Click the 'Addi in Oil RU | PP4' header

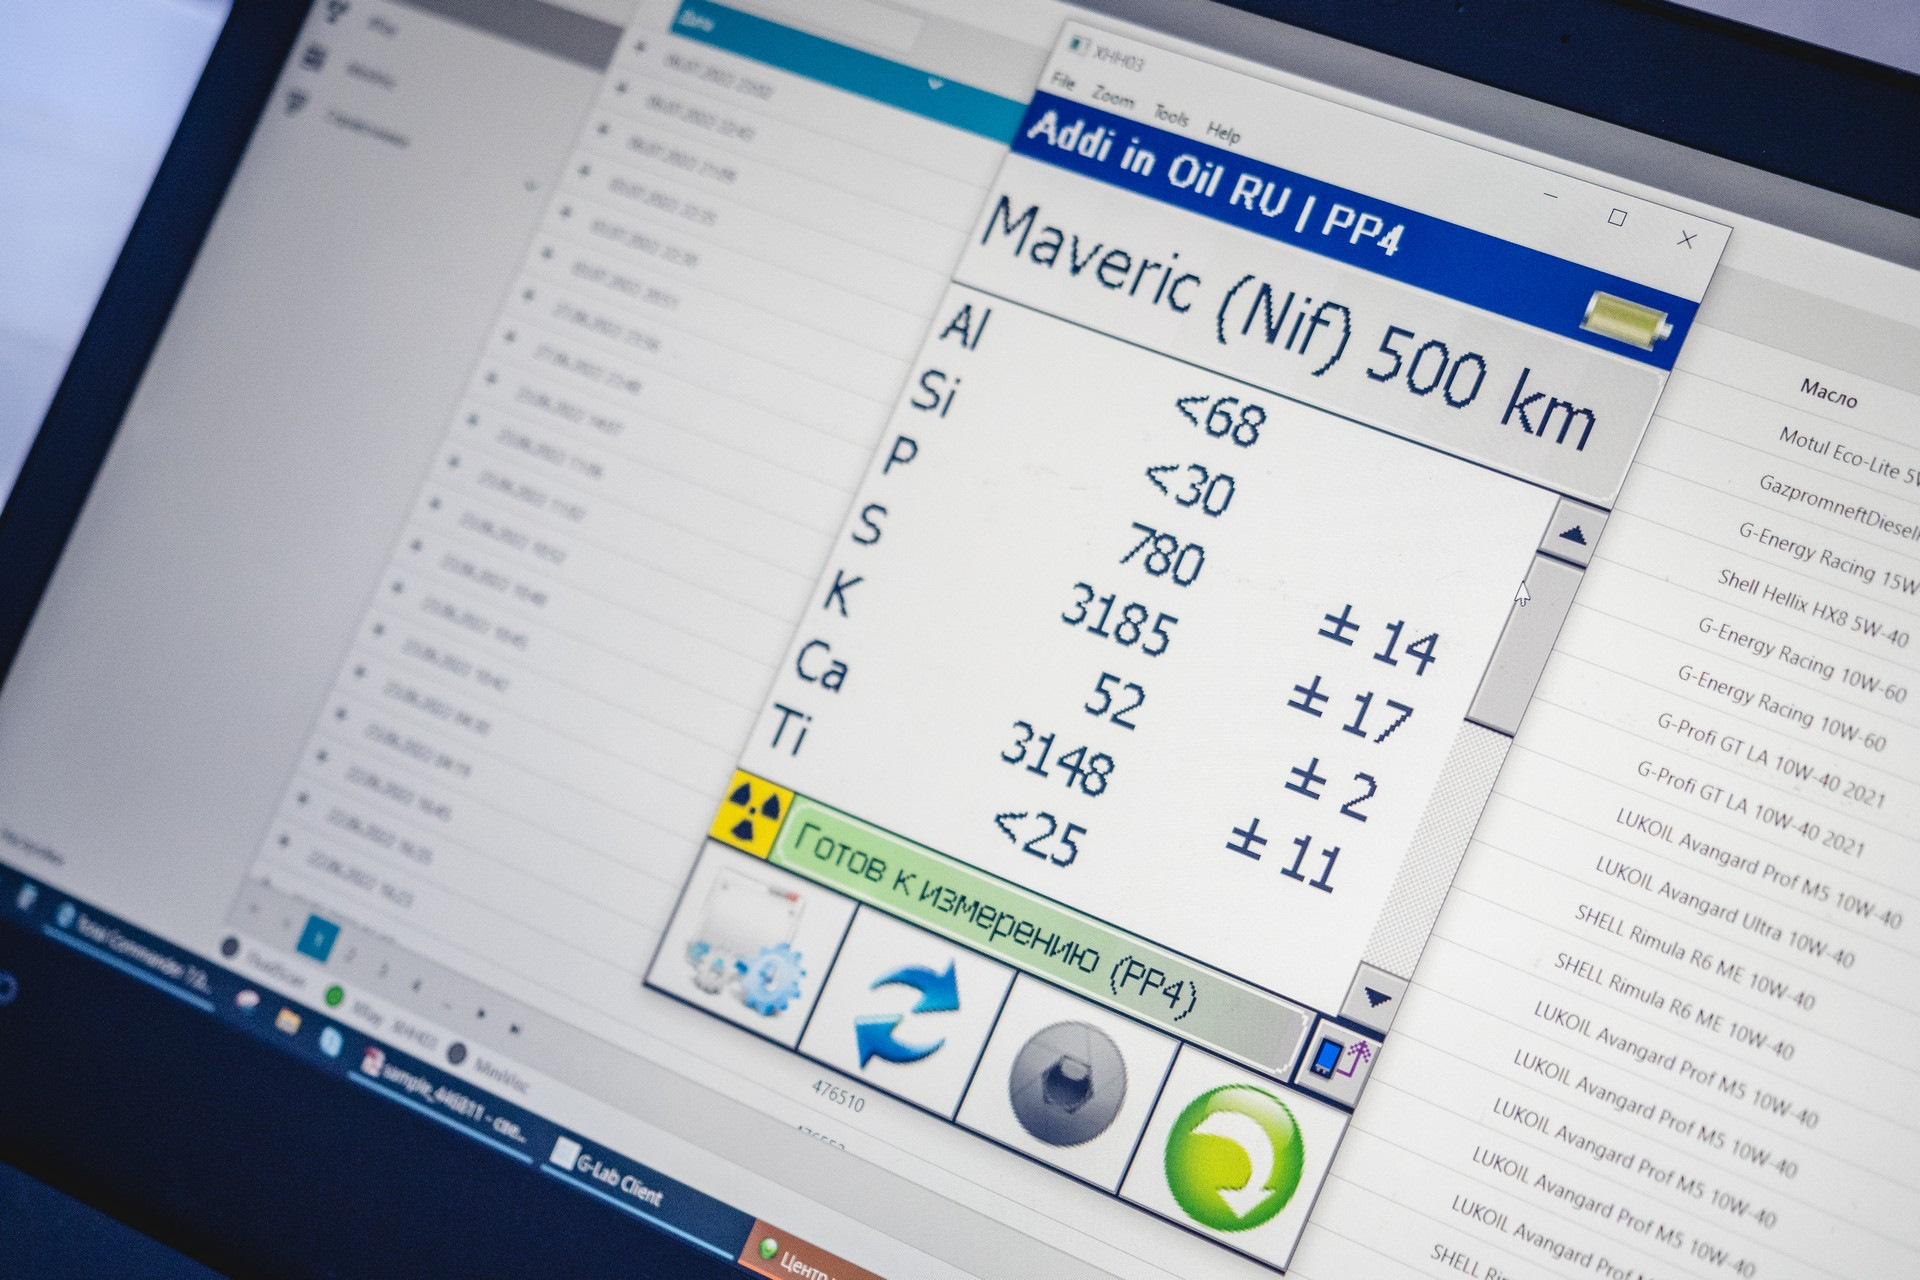pos(1215,183)
